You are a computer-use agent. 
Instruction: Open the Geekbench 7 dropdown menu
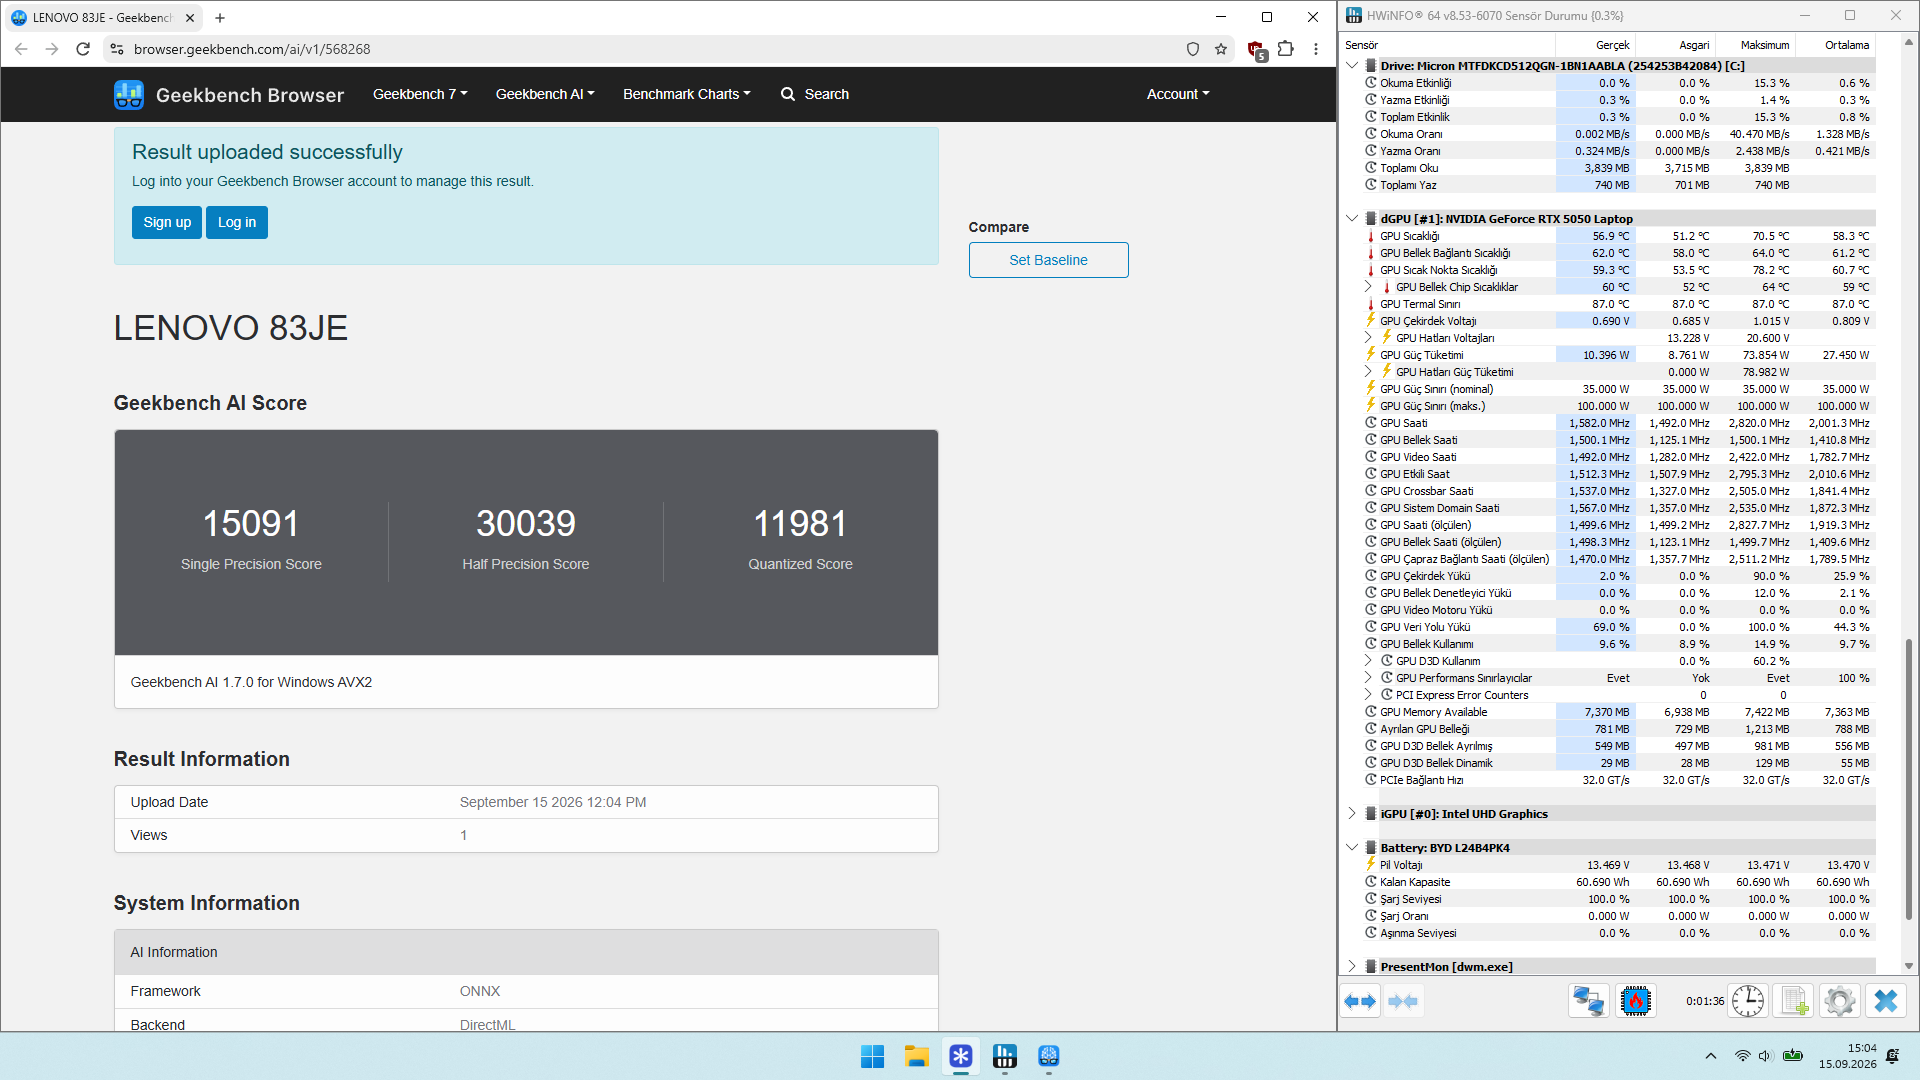(420, 94)
